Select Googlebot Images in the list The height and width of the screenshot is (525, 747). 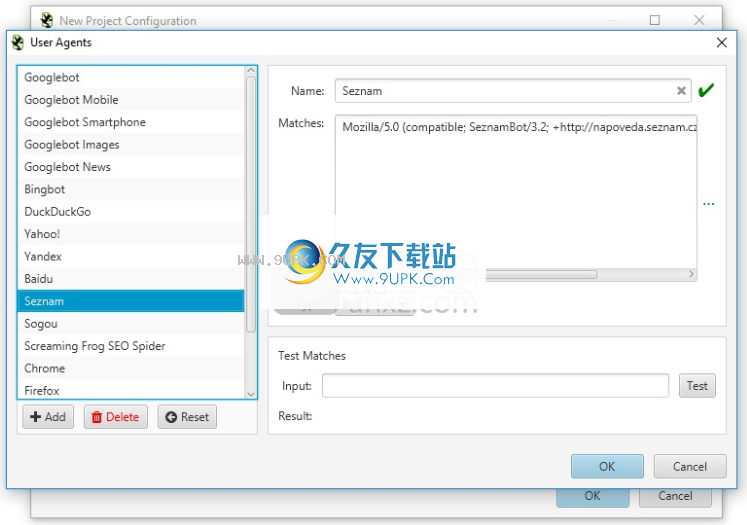(x=131, y=144)
